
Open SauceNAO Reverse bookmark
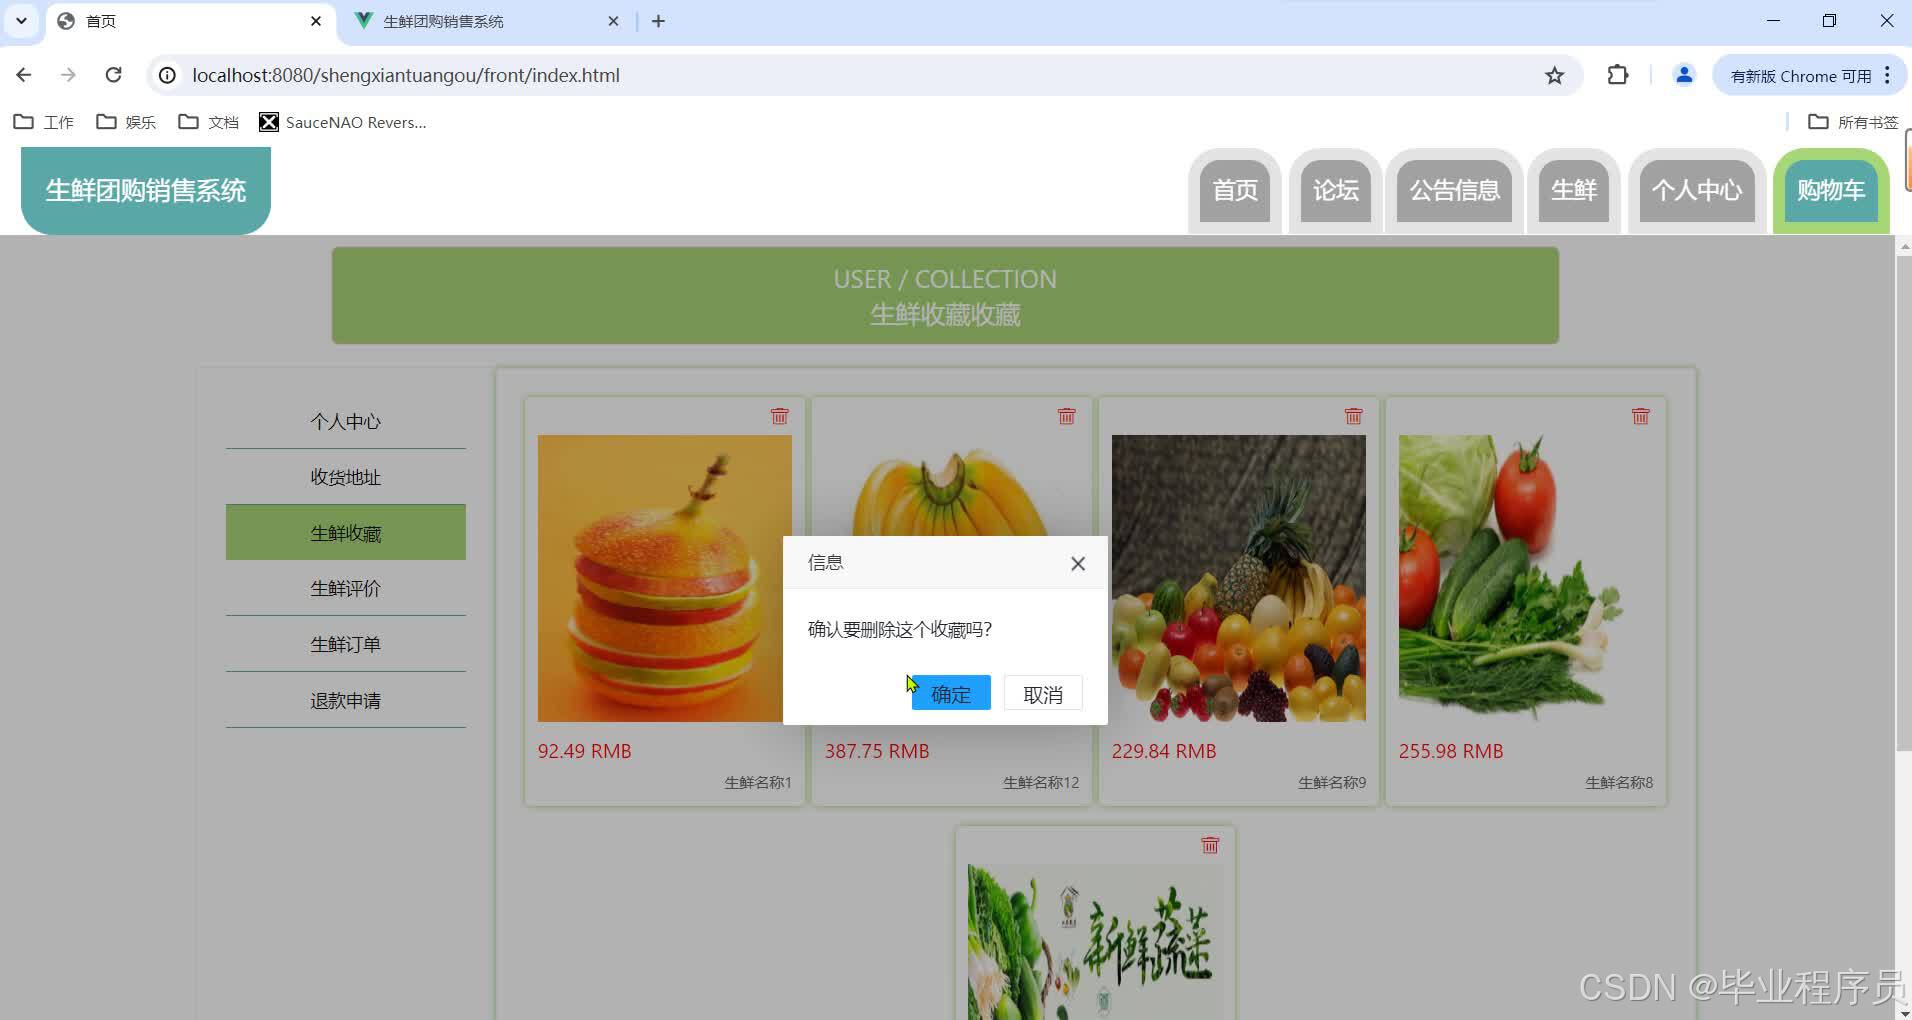(343, 122)
